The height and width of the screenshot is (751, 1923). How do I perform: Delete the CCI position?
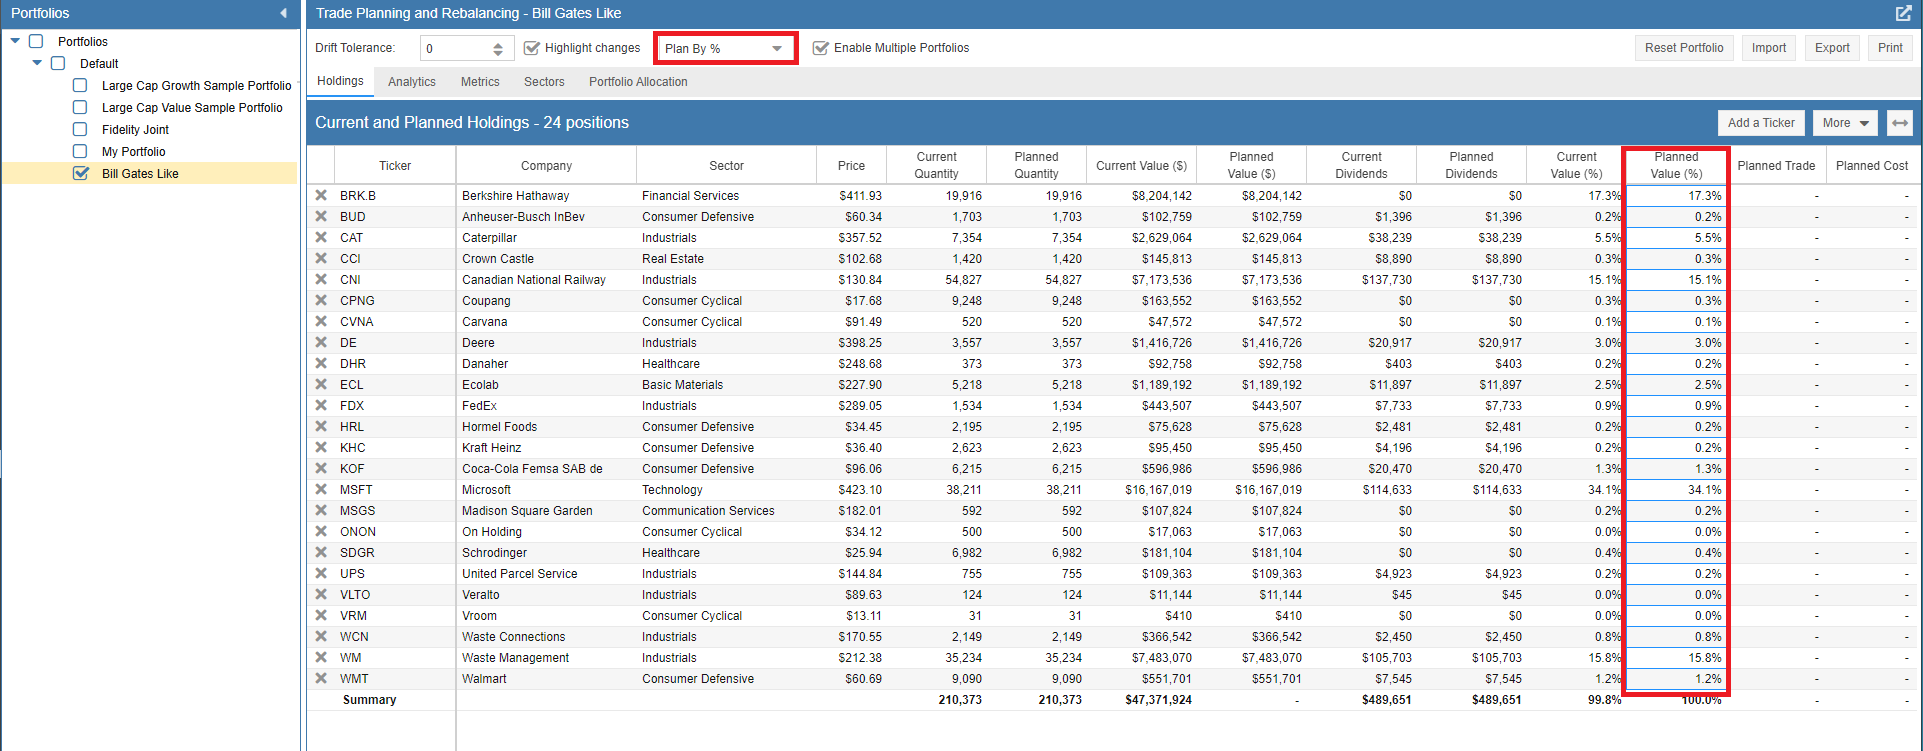tap(321, 258)
